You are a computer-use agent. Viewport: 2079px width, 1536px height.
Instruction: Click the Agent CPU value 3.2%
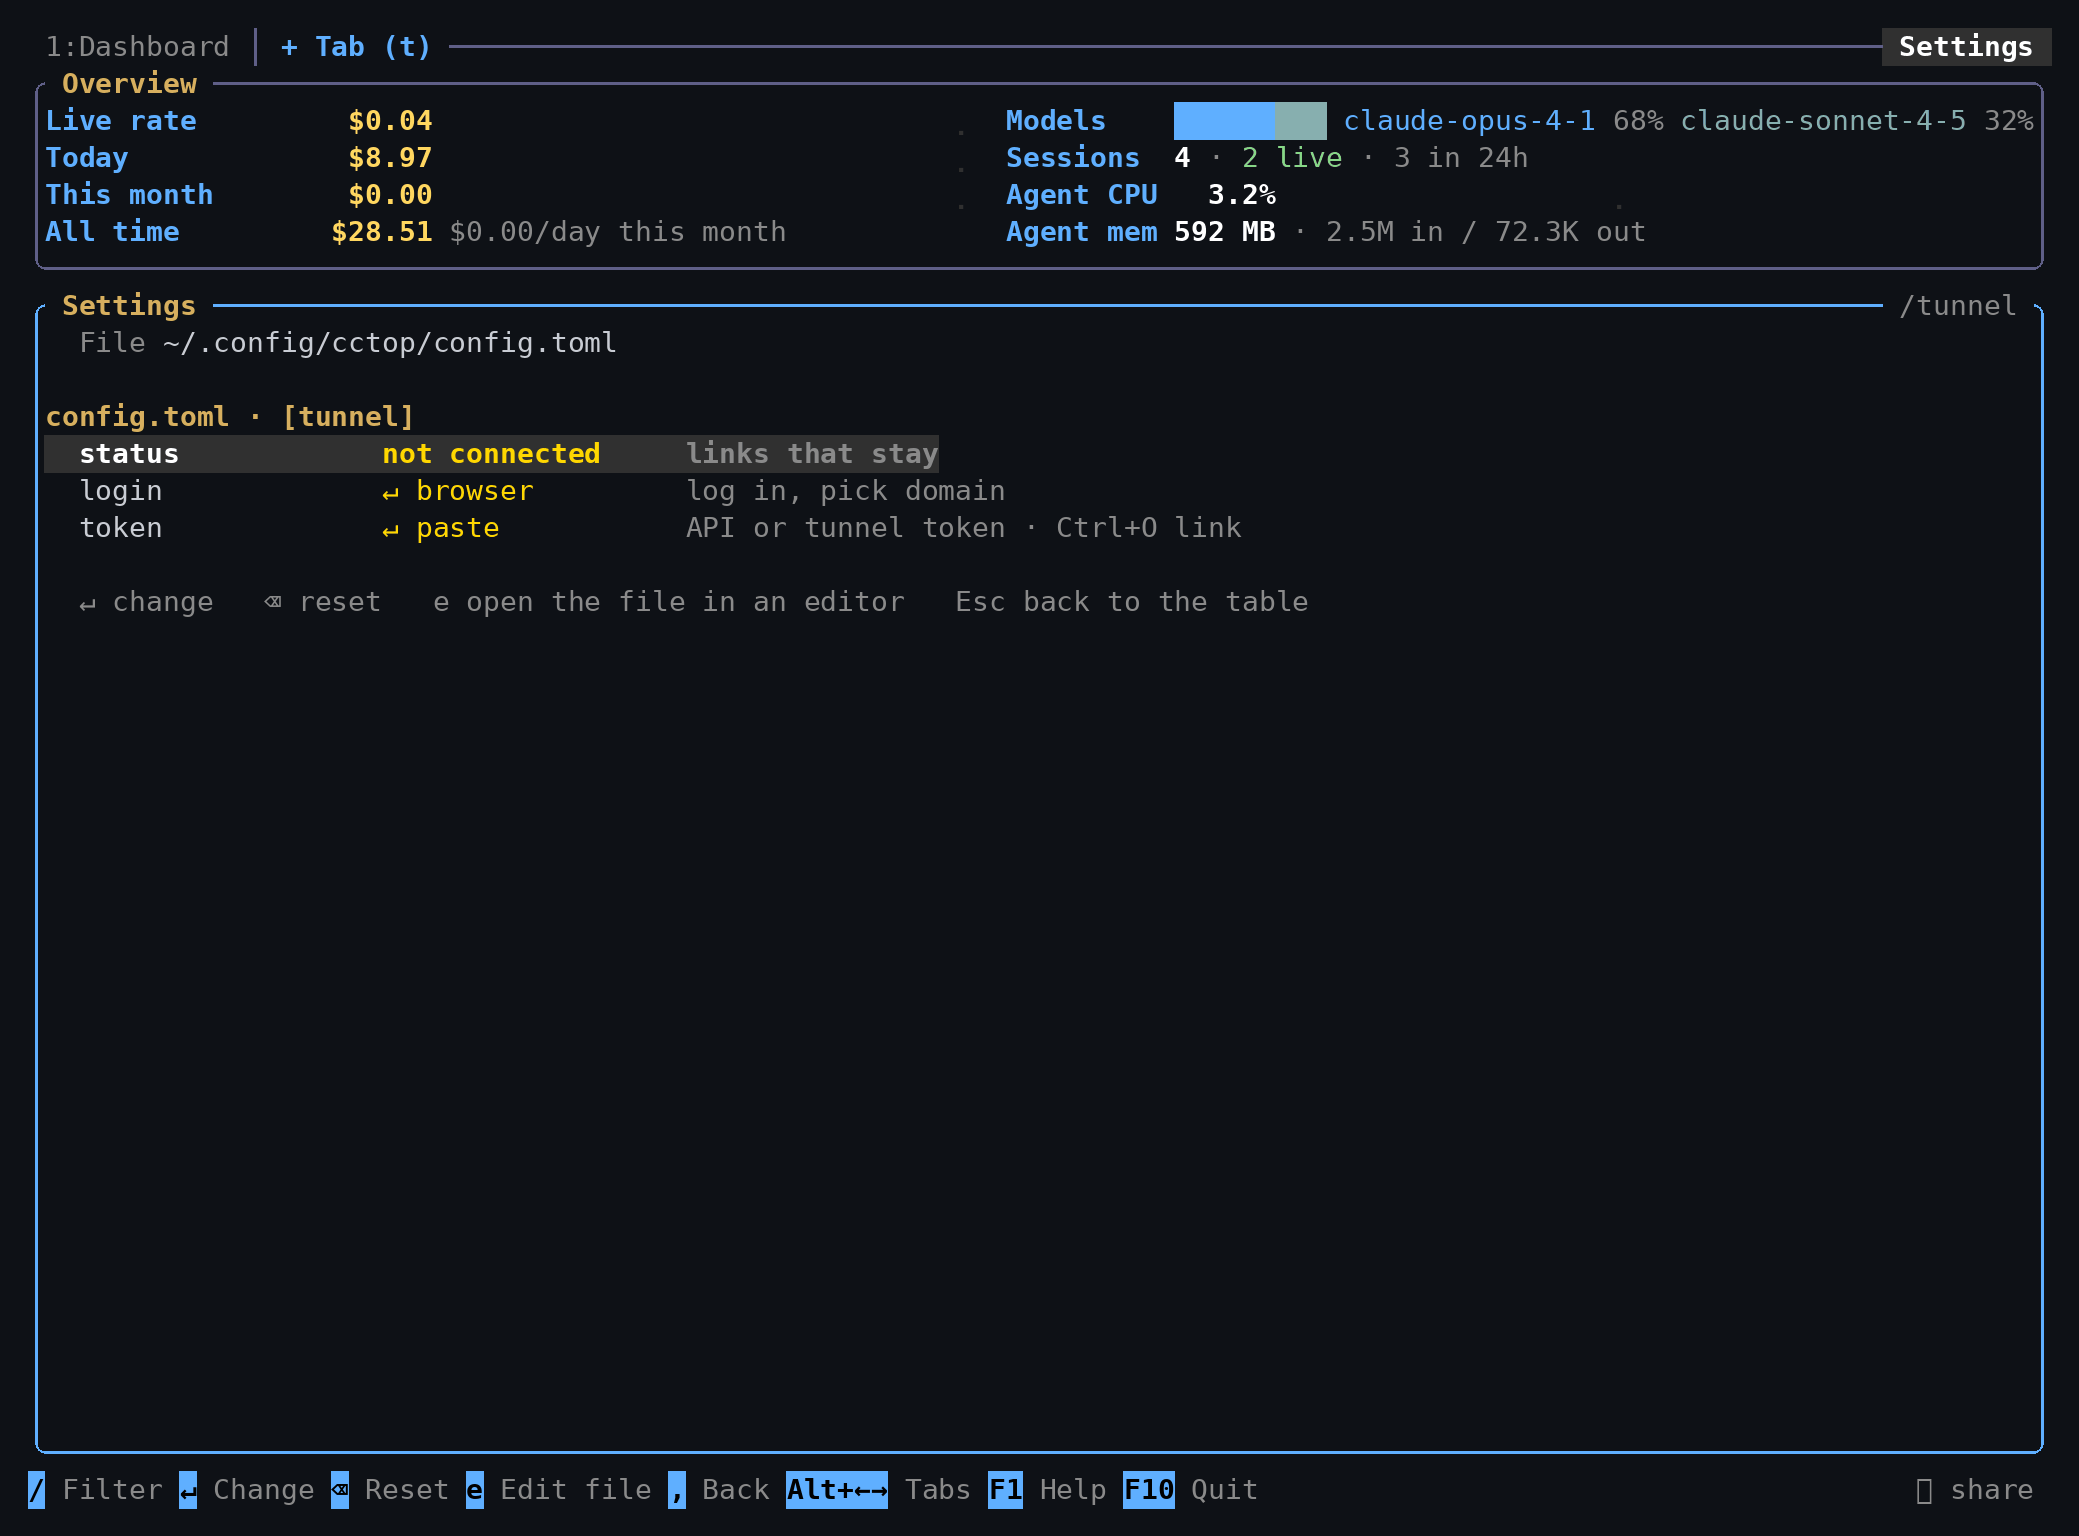[1241, 195]
